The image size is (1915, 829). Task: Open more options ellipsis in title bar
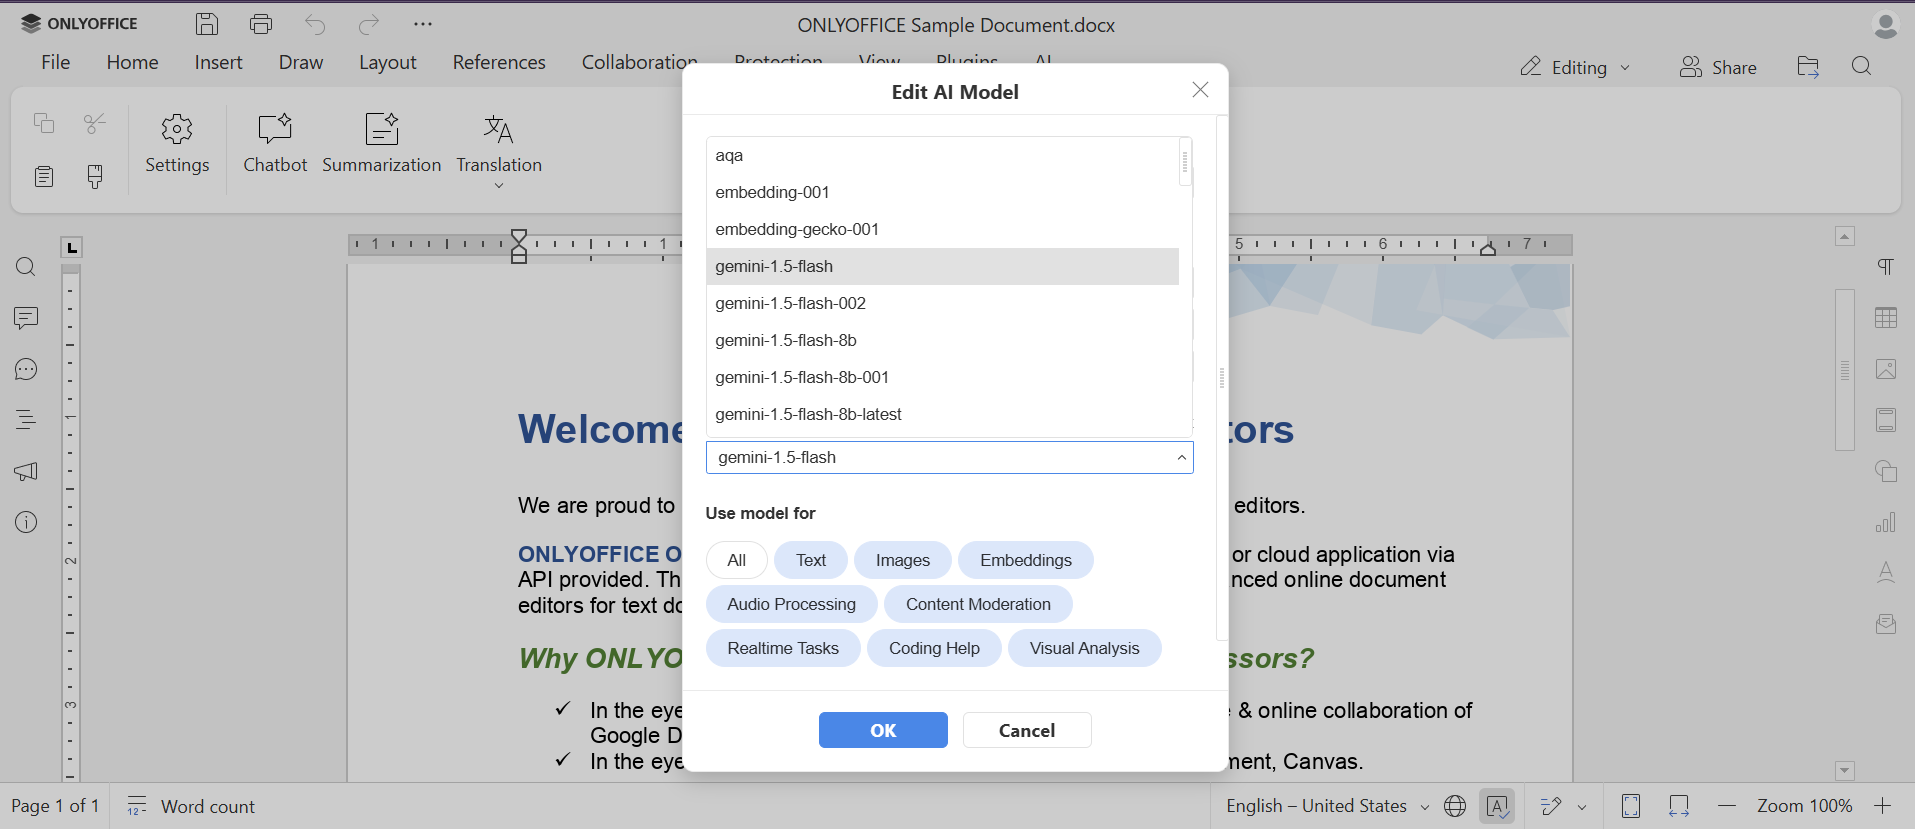coord(423,24)
